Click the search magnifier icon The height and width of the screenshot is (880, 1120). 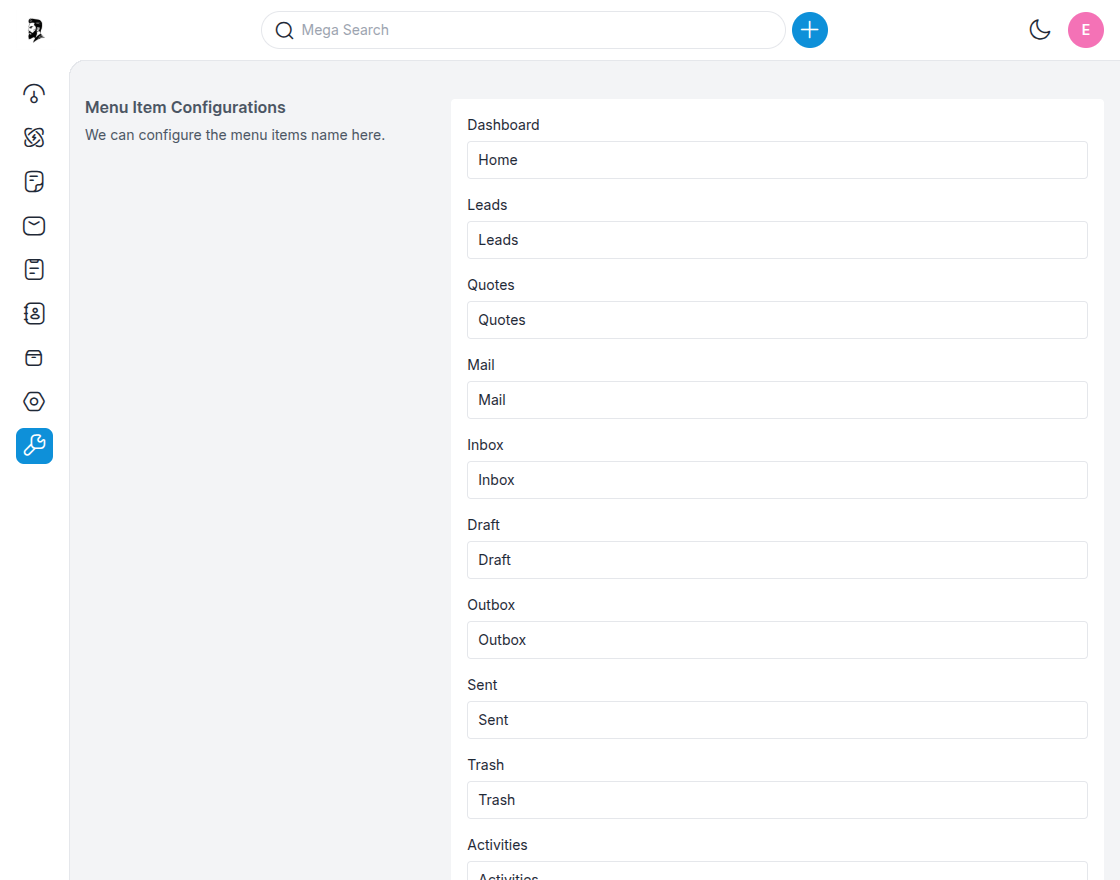click(284, 30)
